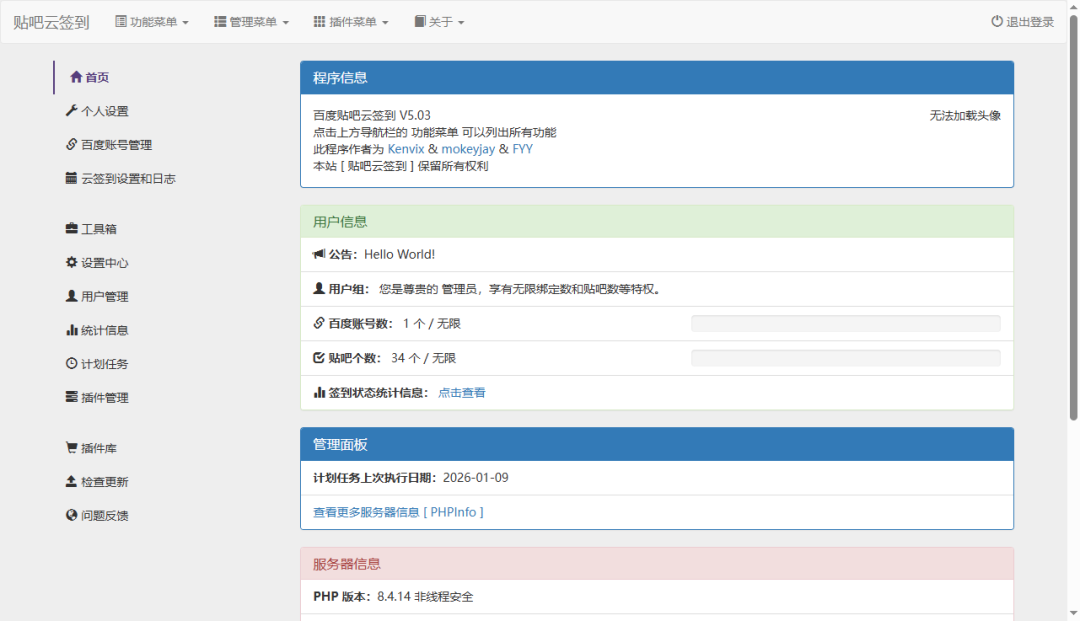Click the clock icon for 计划任务
Screen dimensions: 1080x621
tap(71, 364)
